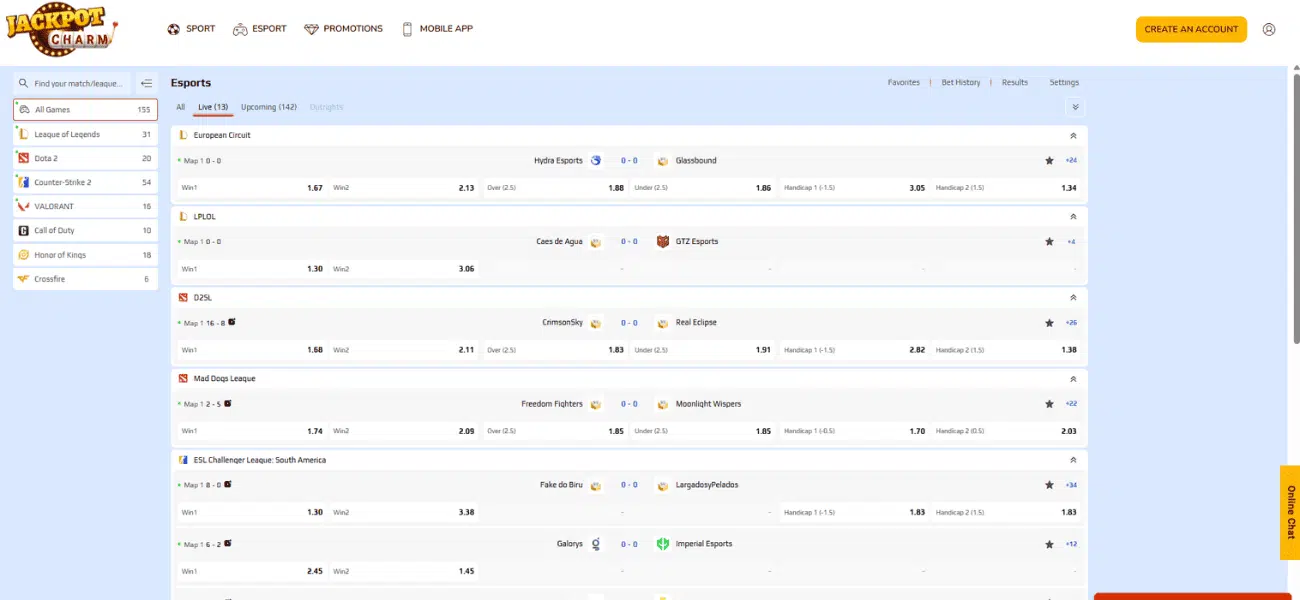This screenshot has height=600, width=1300.
Task: Star the Caes de Agua vs GTZ Esports match
Action: coord(1049,241)
